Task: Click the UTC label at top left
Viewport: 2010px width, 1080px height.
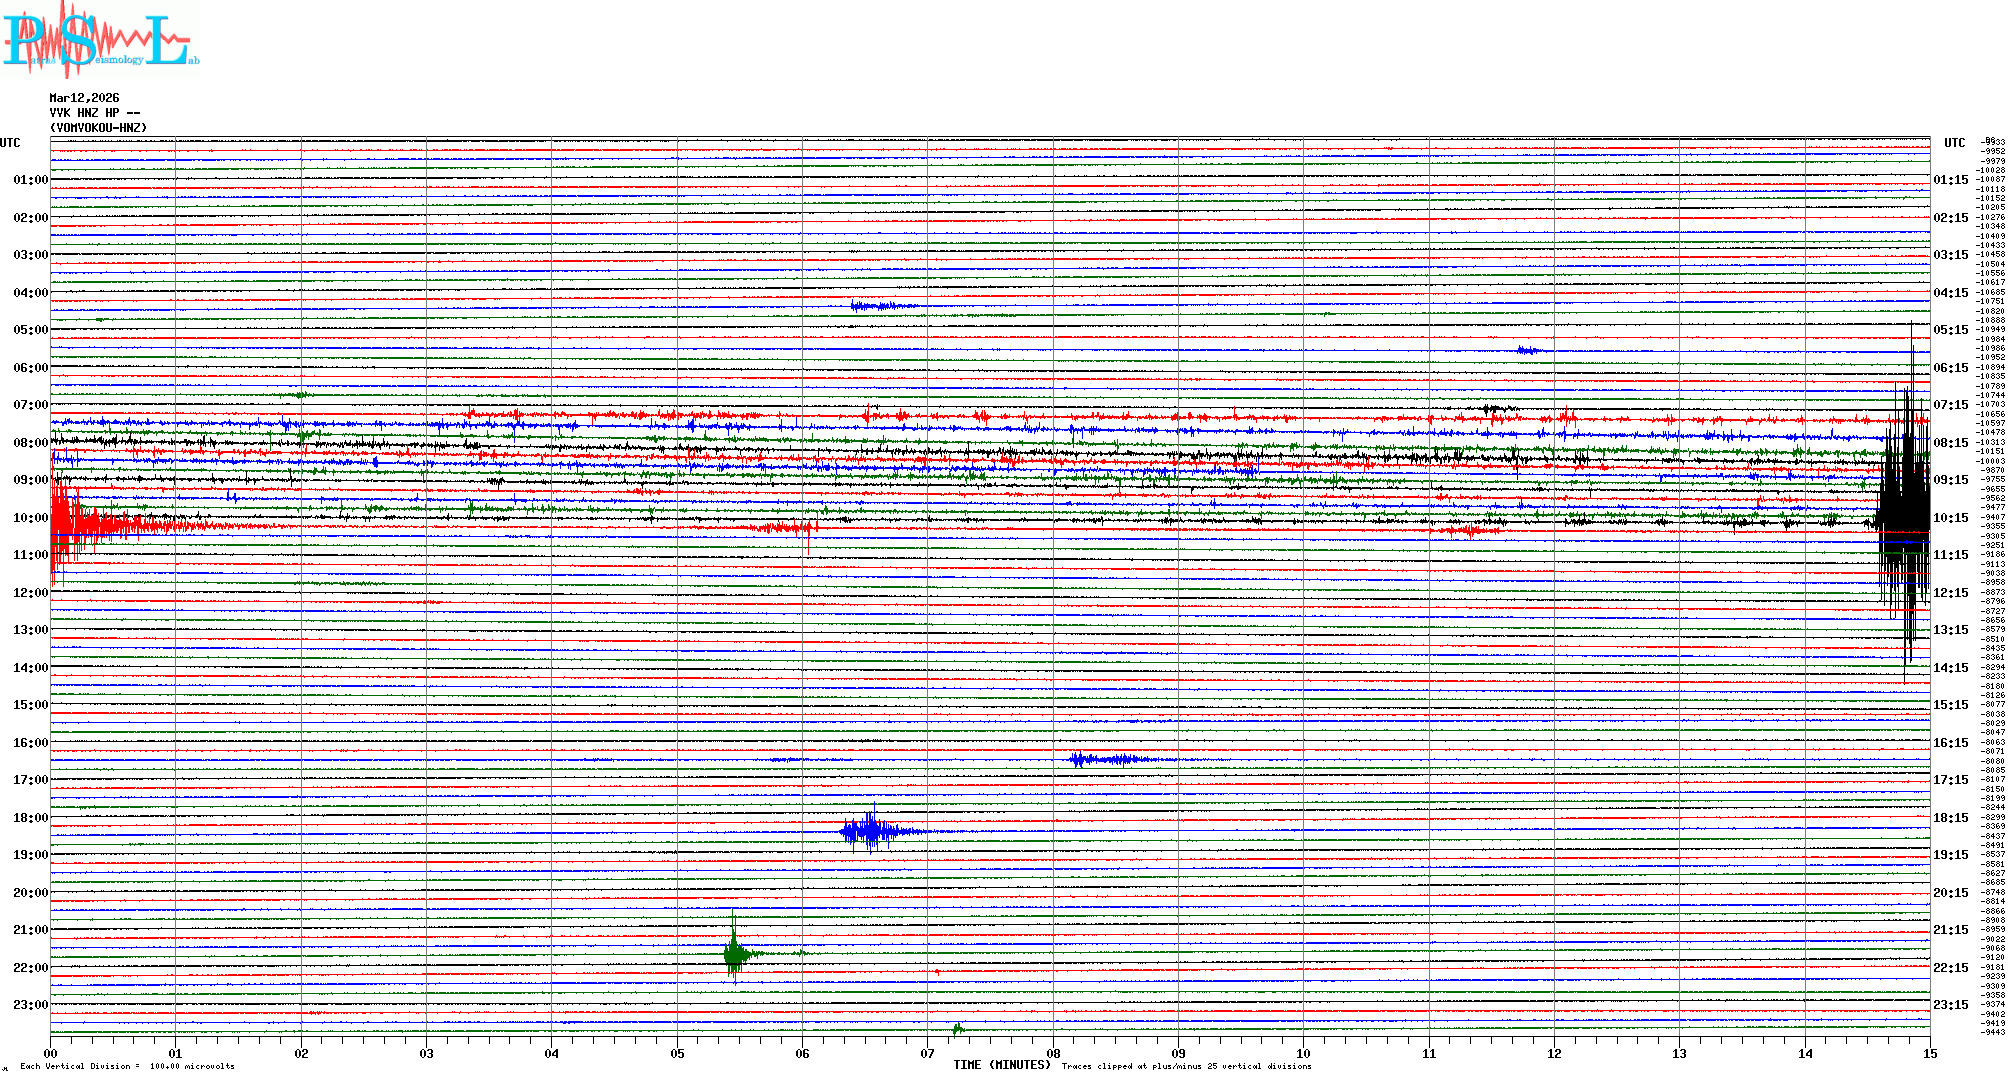Action: [x=10, y=143]
